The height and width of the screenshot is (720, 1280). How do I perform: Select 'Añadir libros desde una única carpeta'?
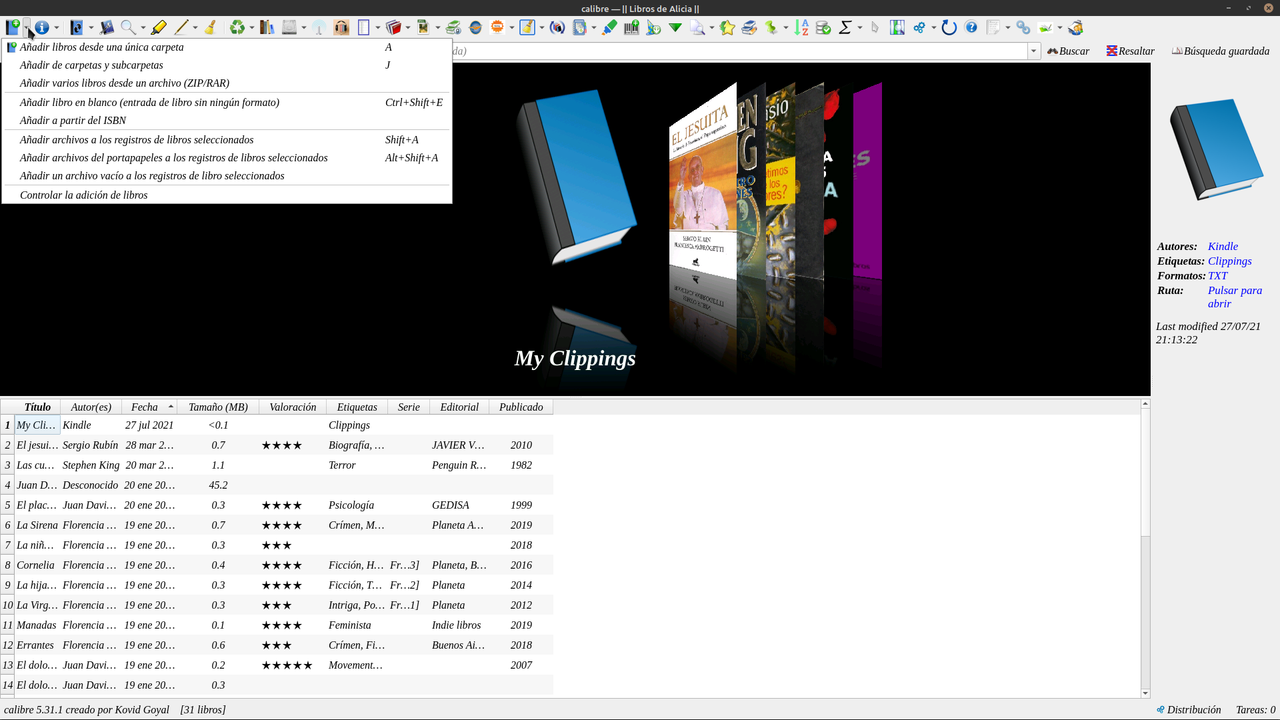click(227, 47)
